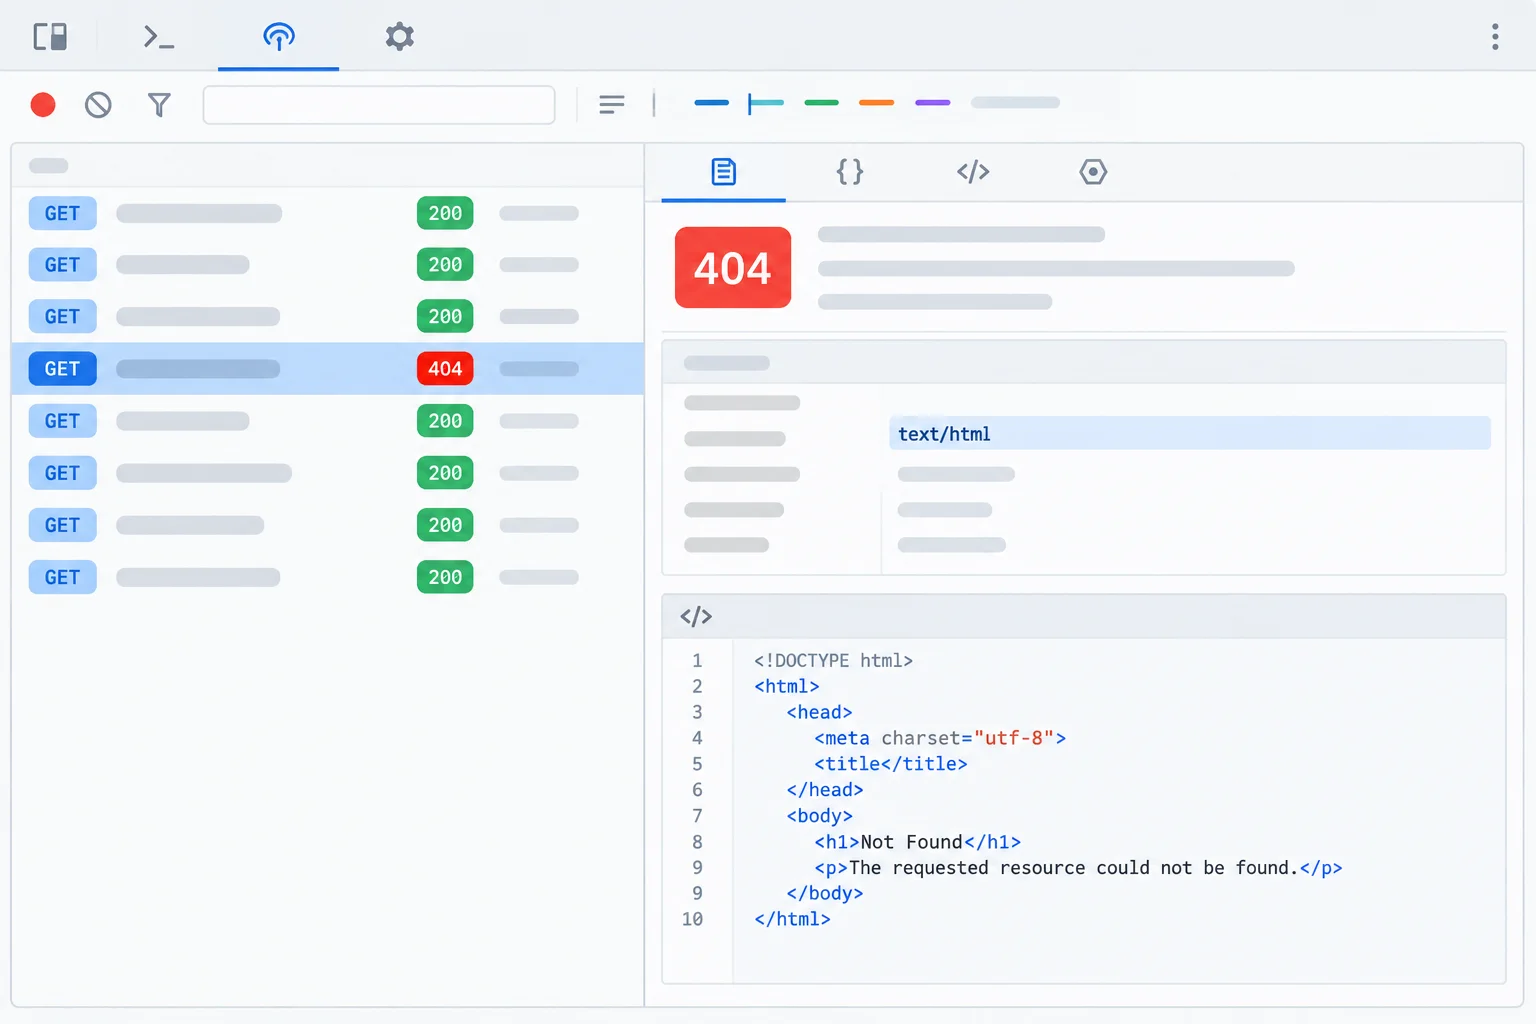Click line number 10 in the gutter
Screen dimensions: 1536x1024
(x=692, y=919)
